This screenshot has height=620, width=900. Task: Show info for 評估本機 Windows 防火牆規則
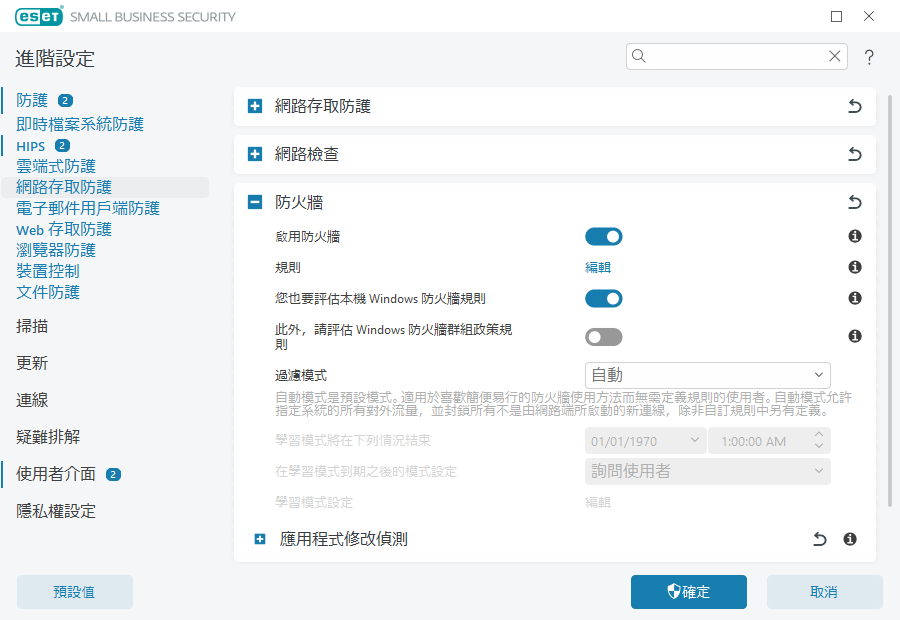[855, 298]
